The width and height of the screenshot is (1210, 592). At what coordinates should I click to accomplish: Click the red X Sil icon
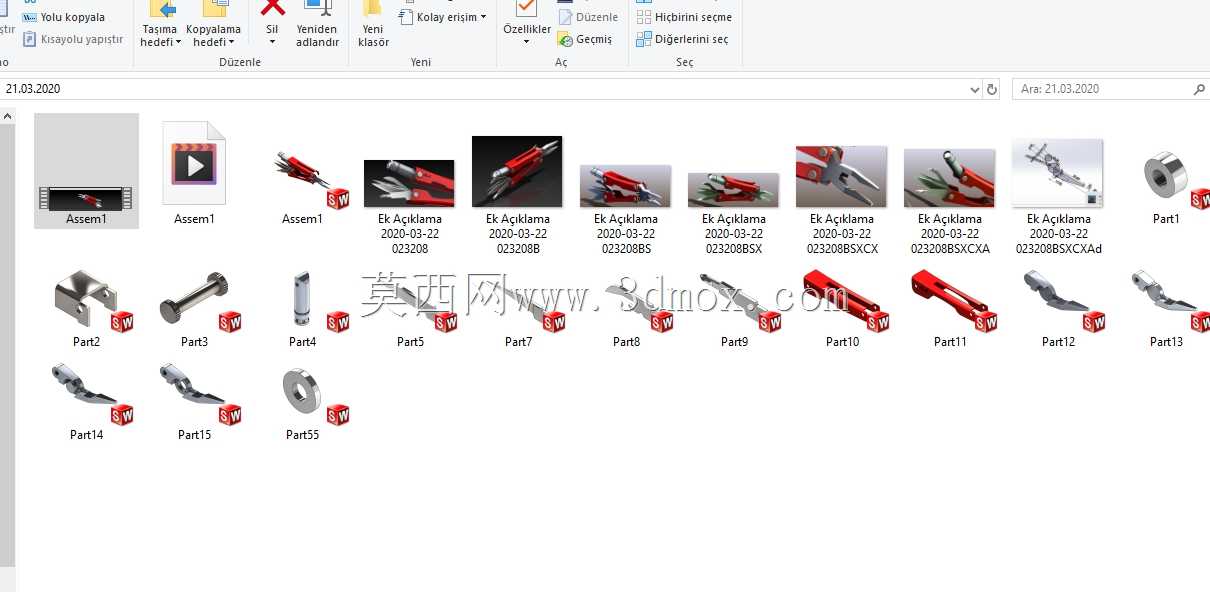pos(272,7)
